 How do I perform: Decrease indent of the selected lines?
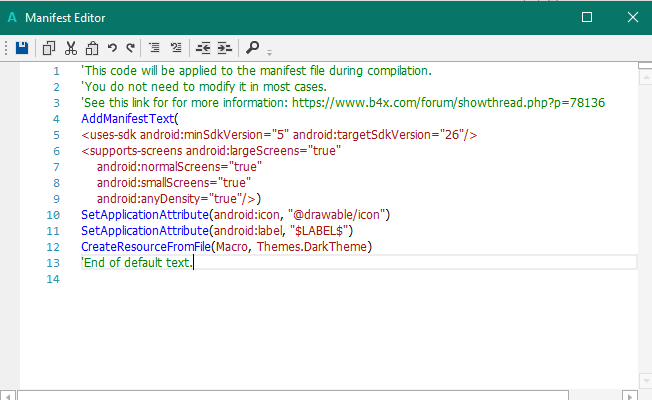click(203, 47)
